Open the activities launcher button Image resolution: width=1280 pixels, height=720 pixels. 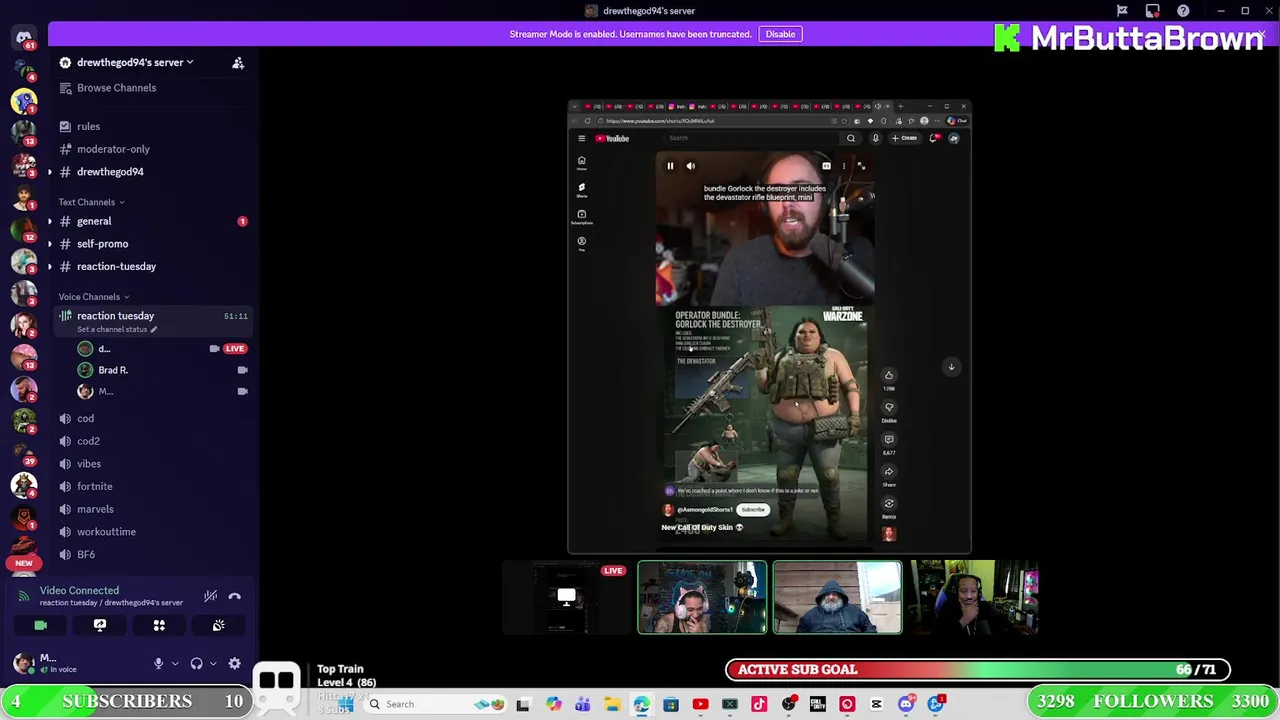pos(159,625)
